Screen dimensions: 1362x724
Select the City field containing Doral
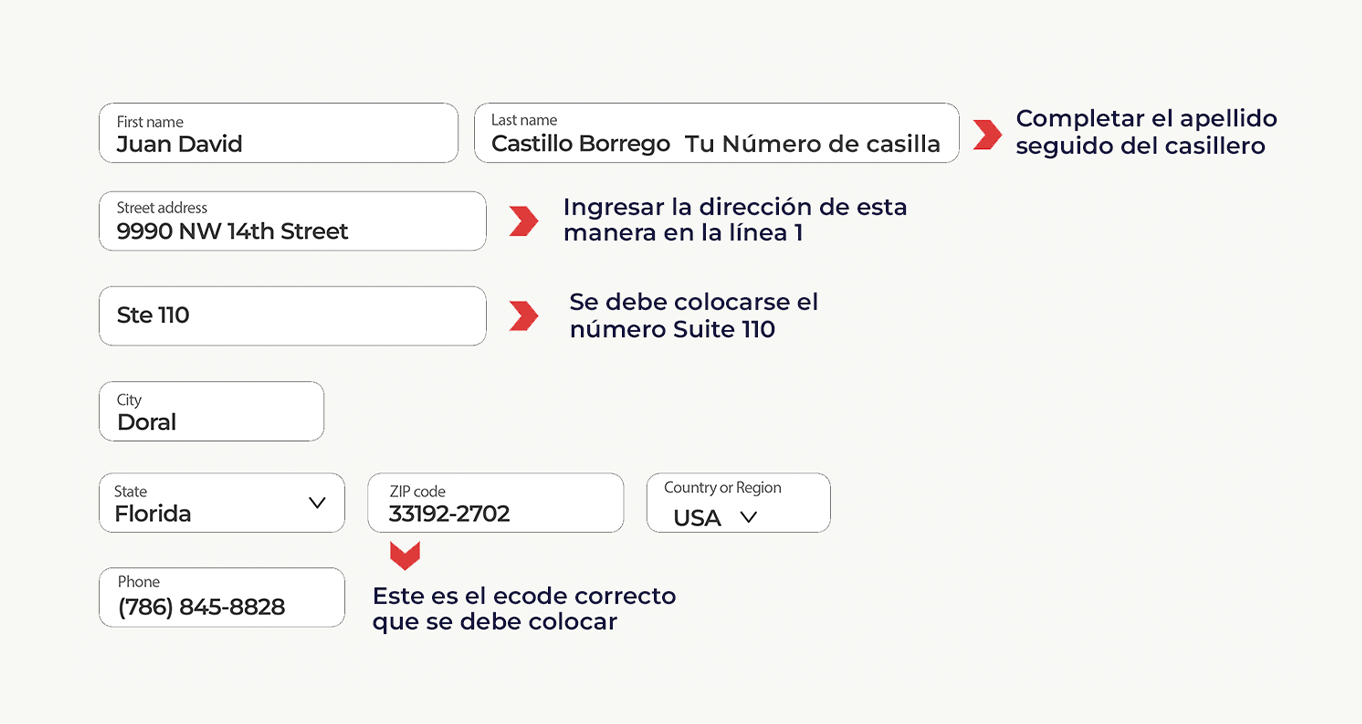pyautogui.click(x=211, y=411)
